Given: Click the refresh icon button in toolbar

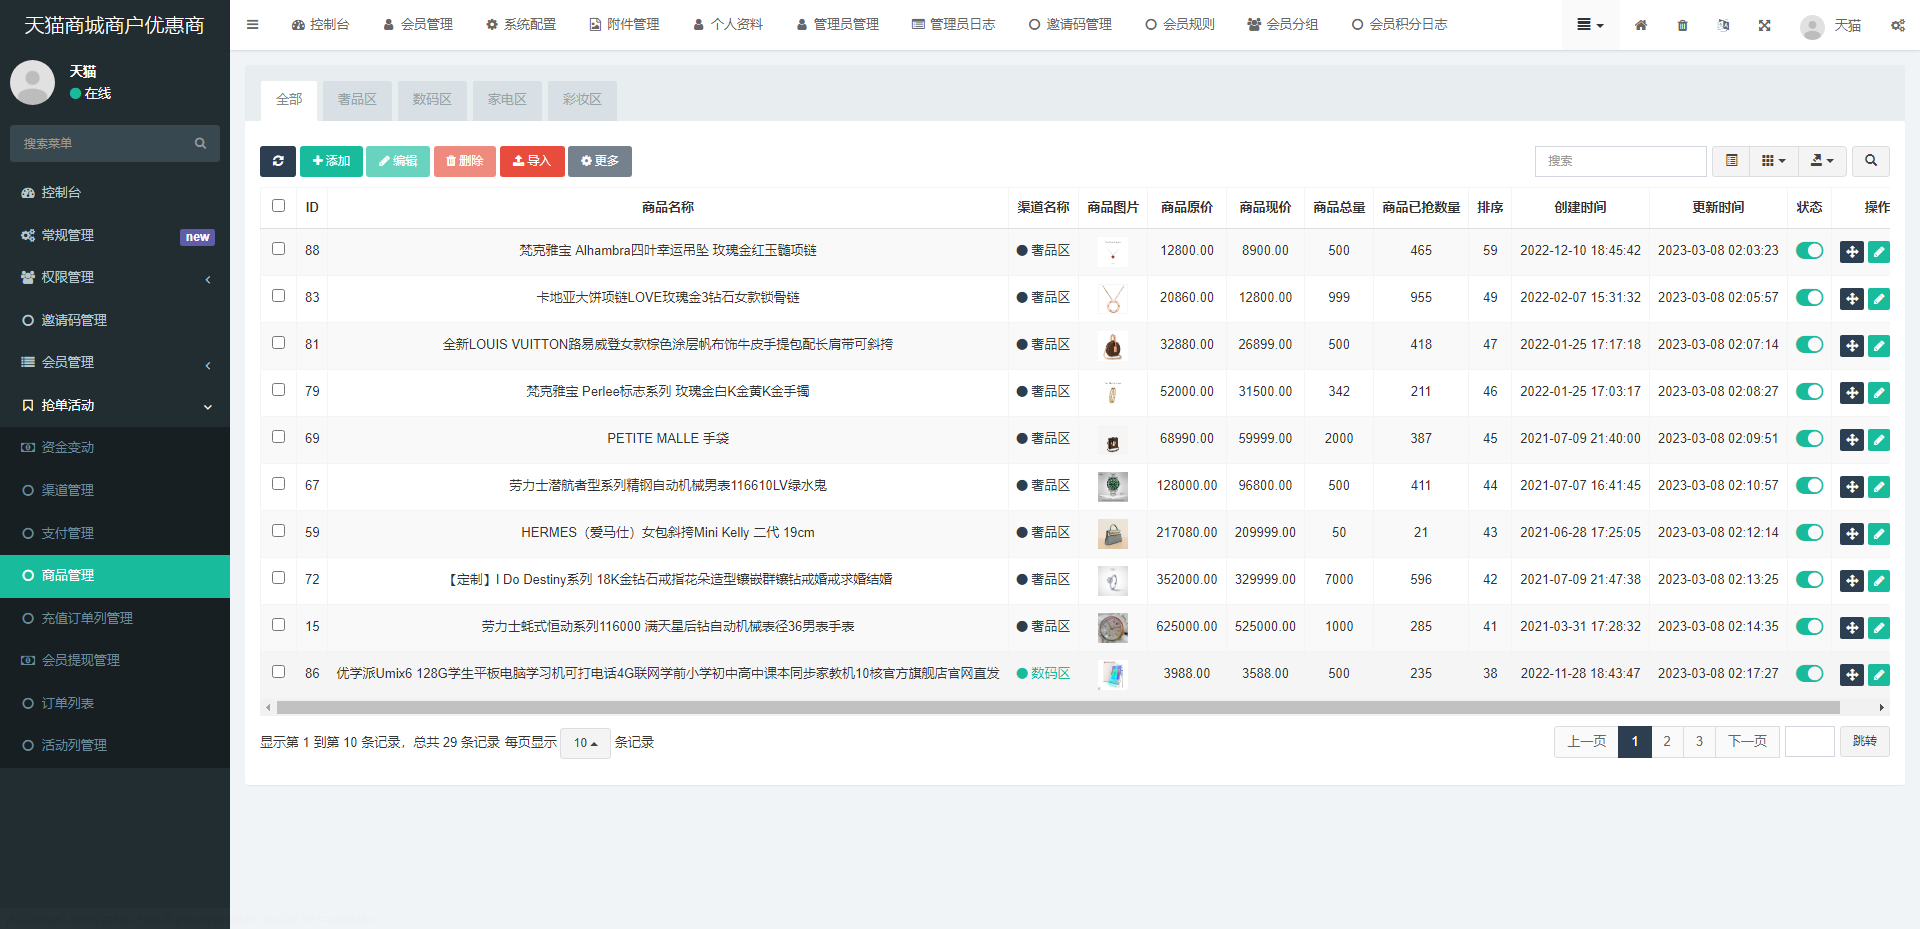Looking at the screenshot, I should point(277,161).
